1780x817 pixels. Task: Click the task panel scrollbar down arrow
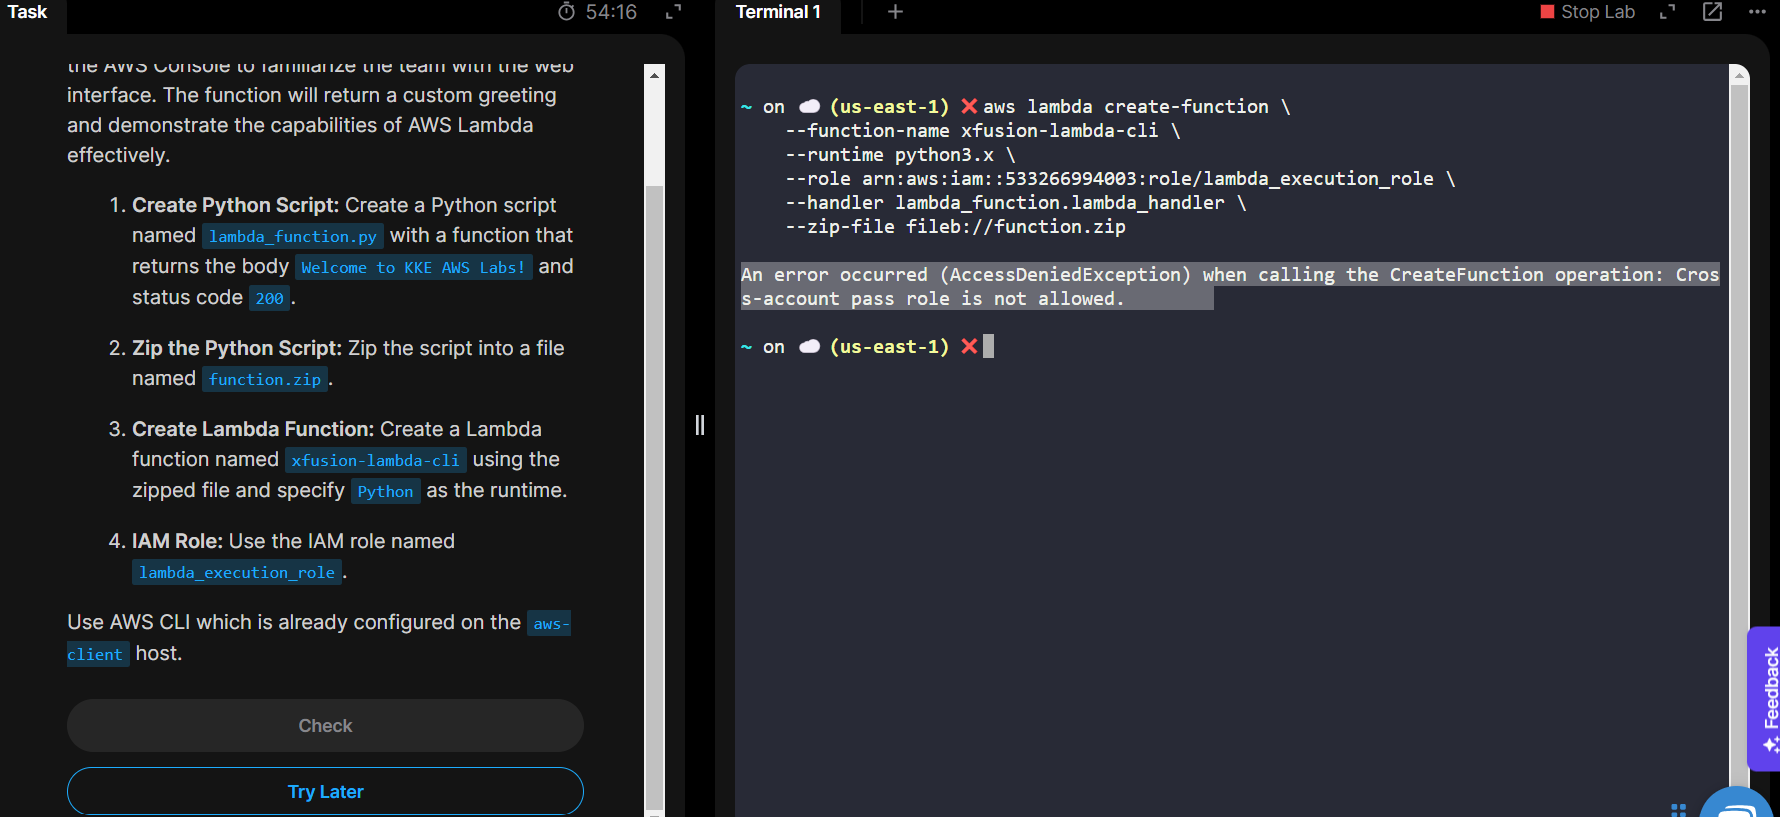tap(654, 811)
